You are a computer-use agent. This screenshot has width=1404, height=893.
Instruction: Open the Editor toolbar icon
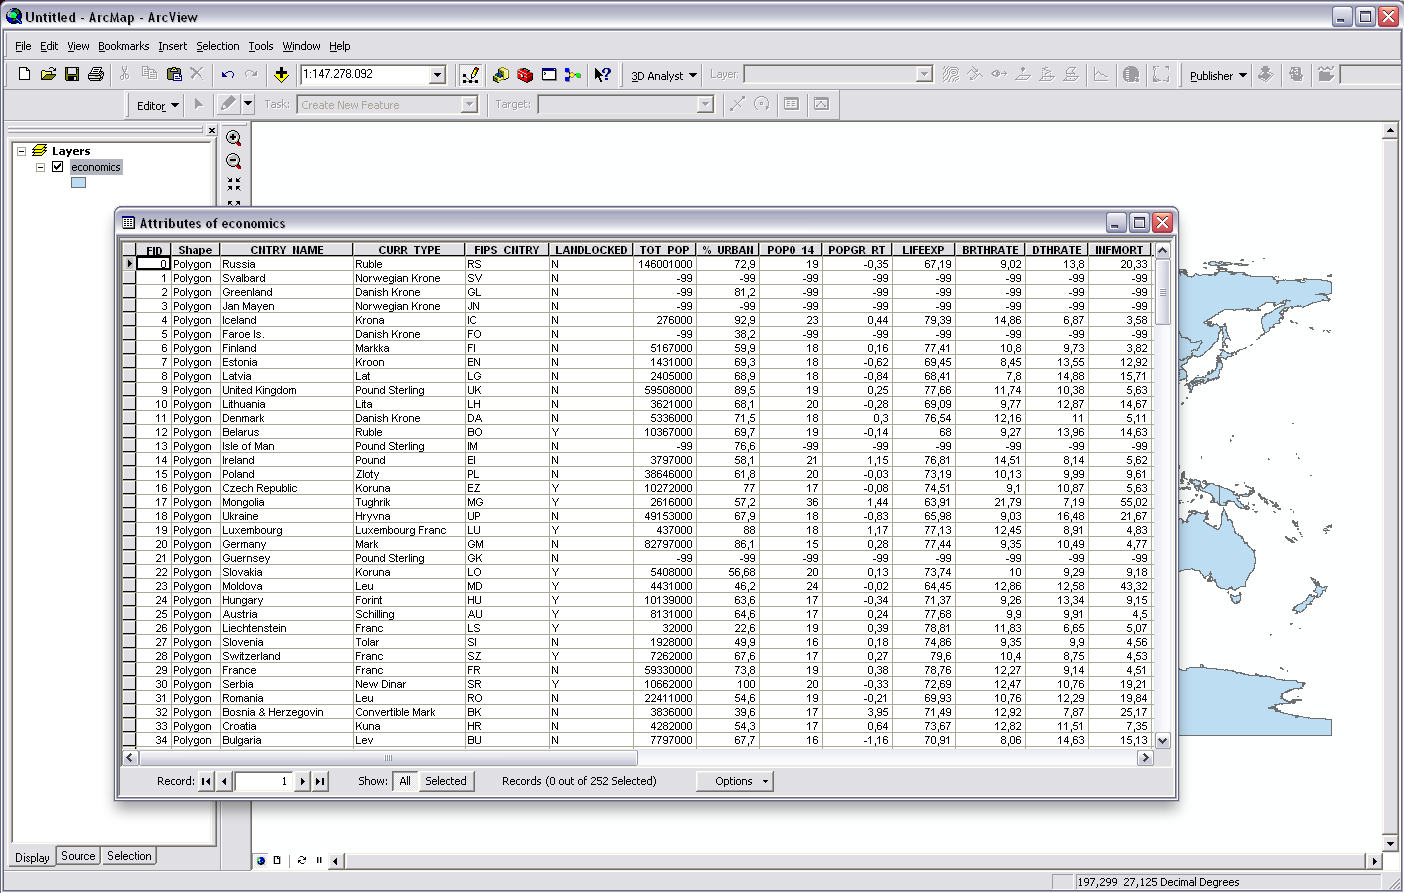tap(471, 75)
